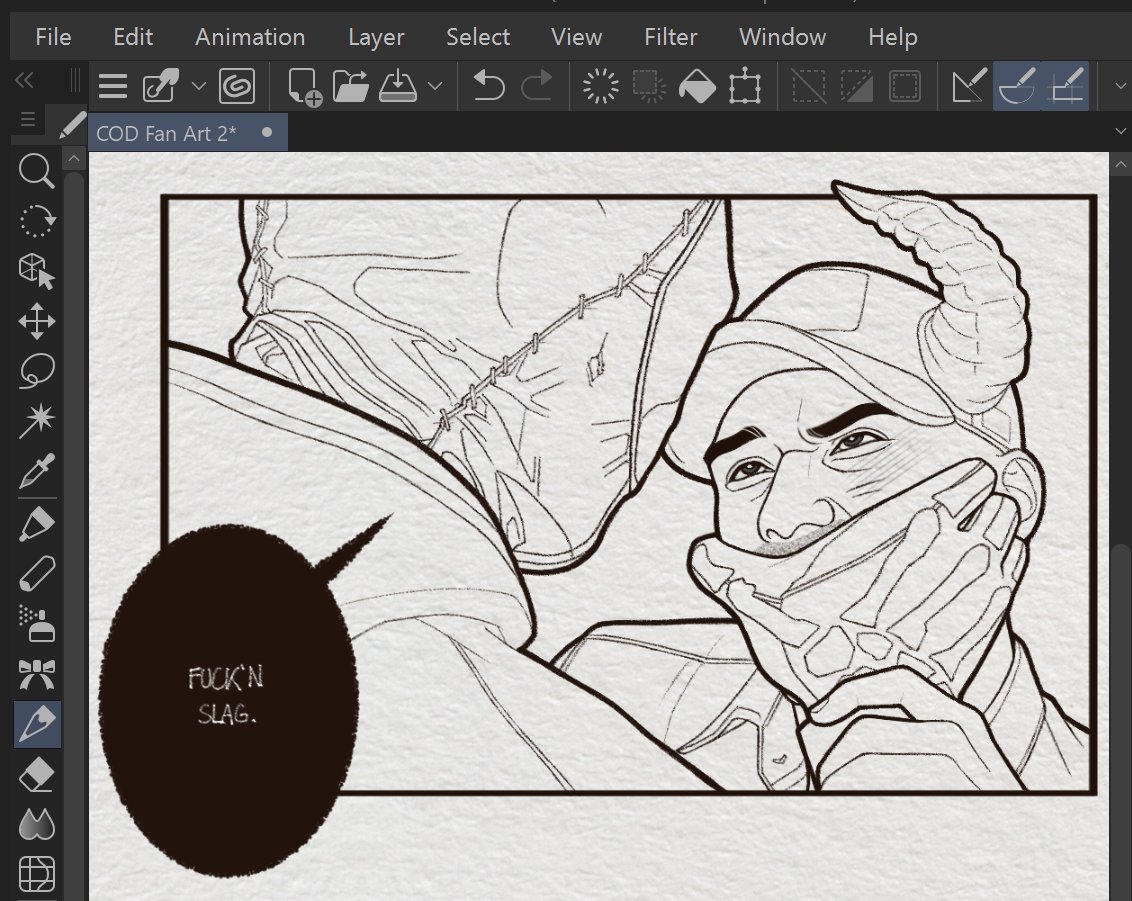Click the Deselect icon
This screenshot has height=901, width=1132.
coord(809,87)
